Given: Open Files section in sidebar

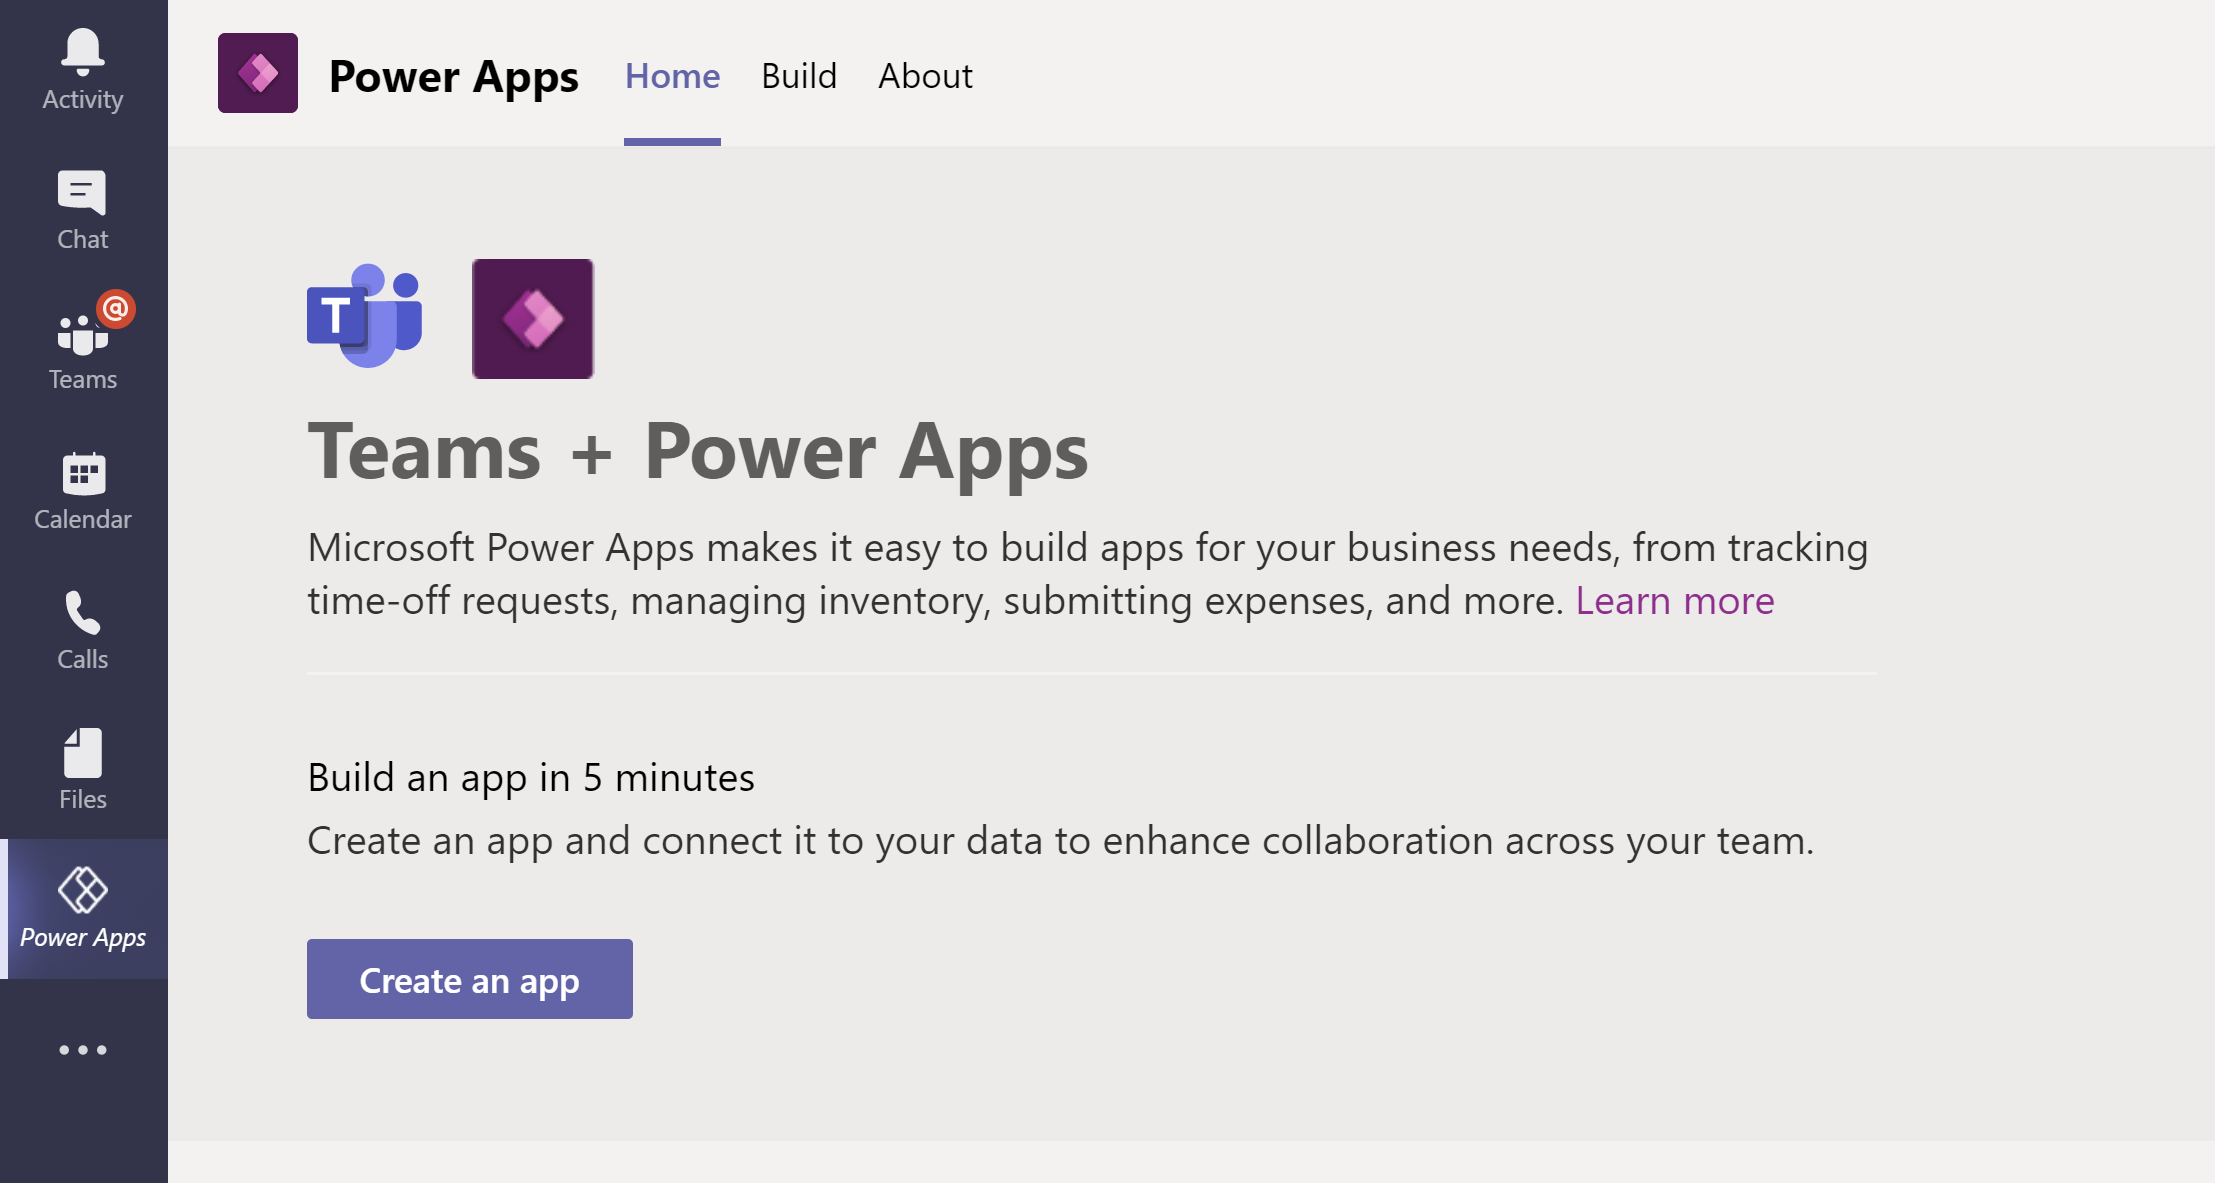Looking at the screenshot, I should [82, 769].
